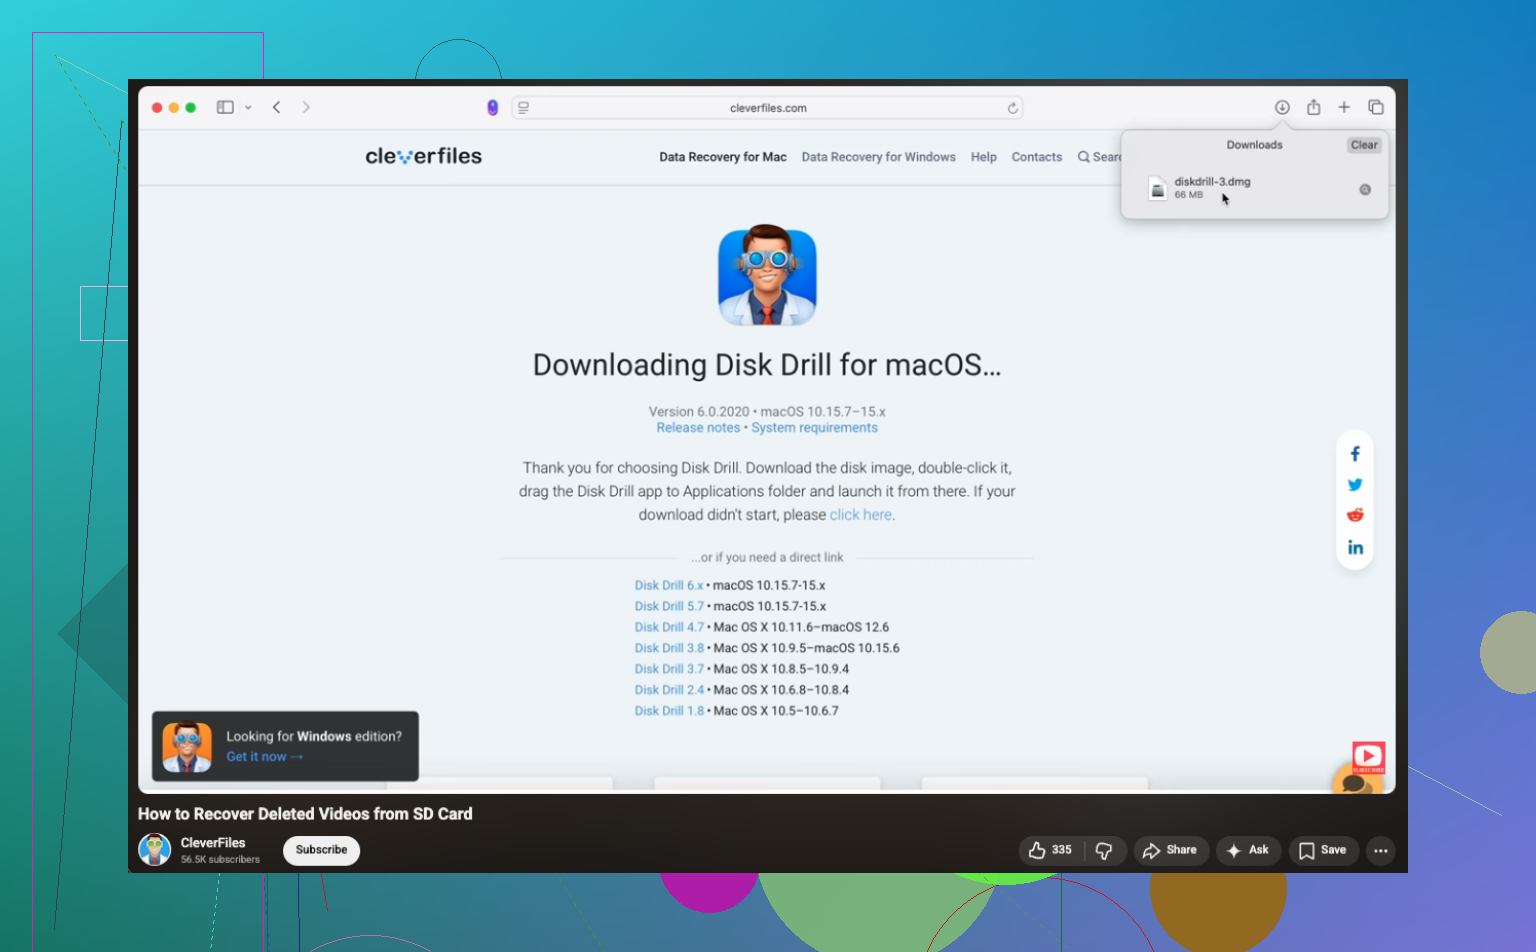Subscribe to the CleverFiles channel
Viewport: 1536px width, 952px height.
coord(321,850)
